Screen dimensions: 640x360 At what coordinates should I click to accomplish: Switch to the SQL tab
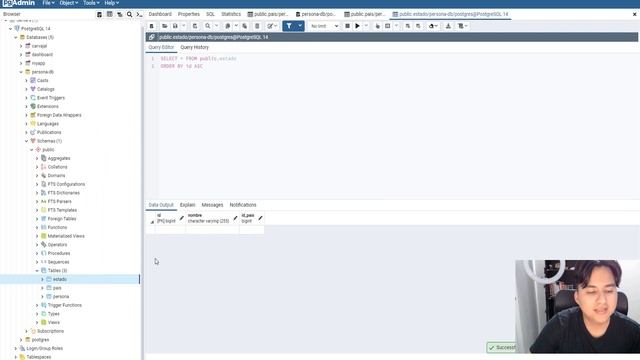[x=210, y=14]
